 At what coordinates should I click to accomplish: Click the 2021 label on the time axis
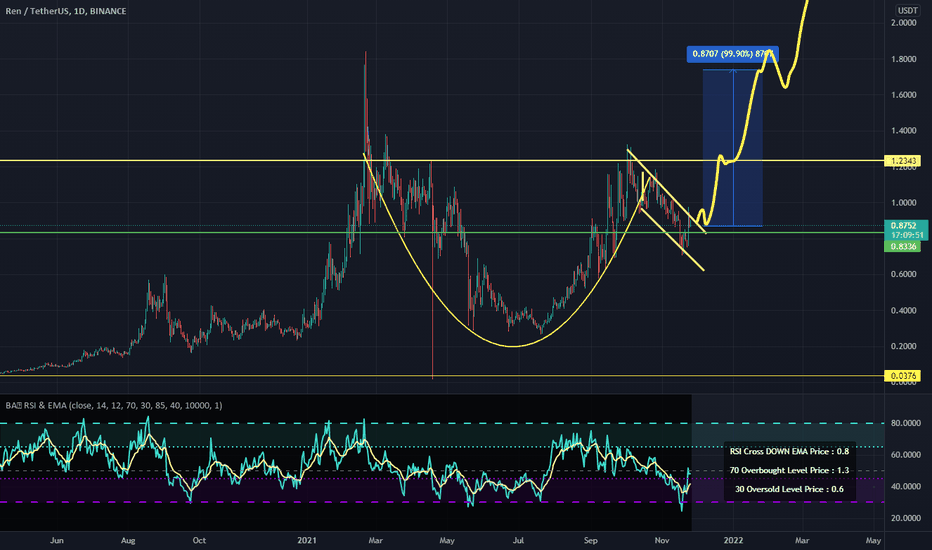(x=307, y=540)
